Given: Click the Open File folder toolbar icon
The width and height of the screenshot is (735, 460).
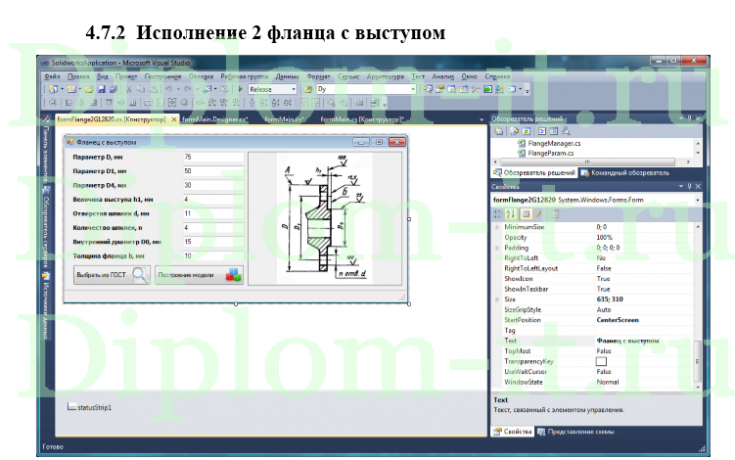Looking at the screenshot, I should (89, 89).
